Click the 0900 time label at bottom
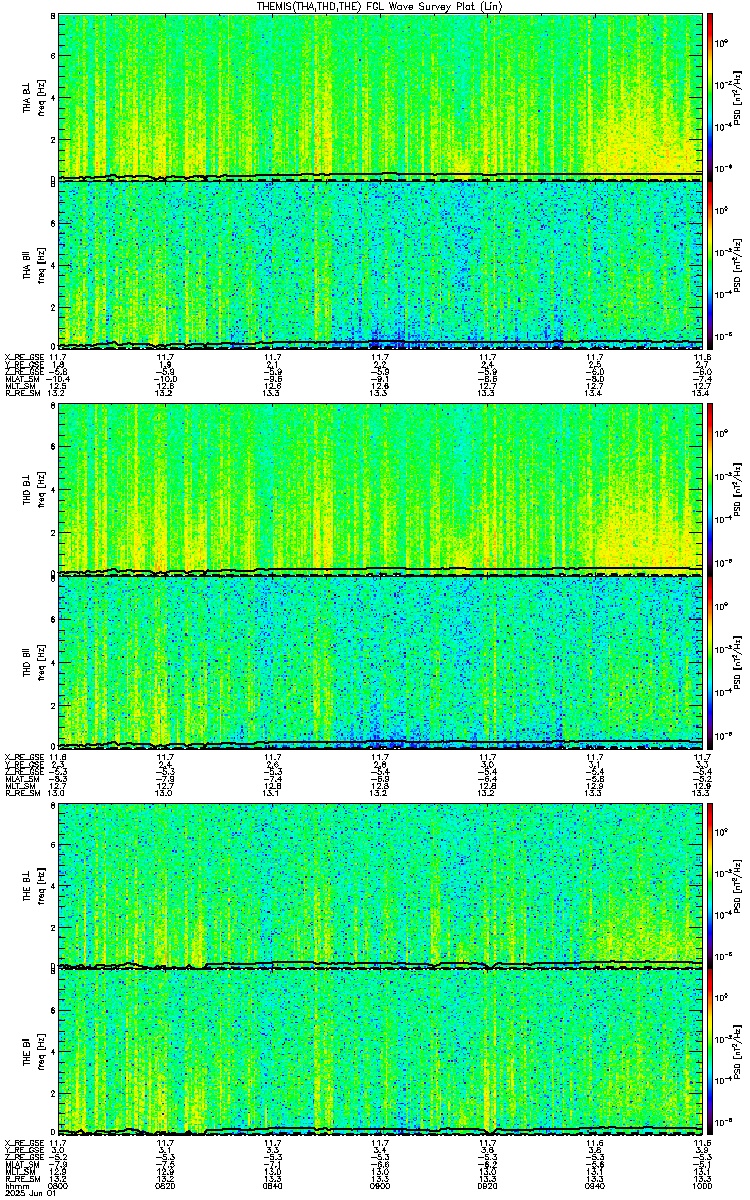Image resolution: width=750 pixels, height=1200 pixels. coord(379,1188)
